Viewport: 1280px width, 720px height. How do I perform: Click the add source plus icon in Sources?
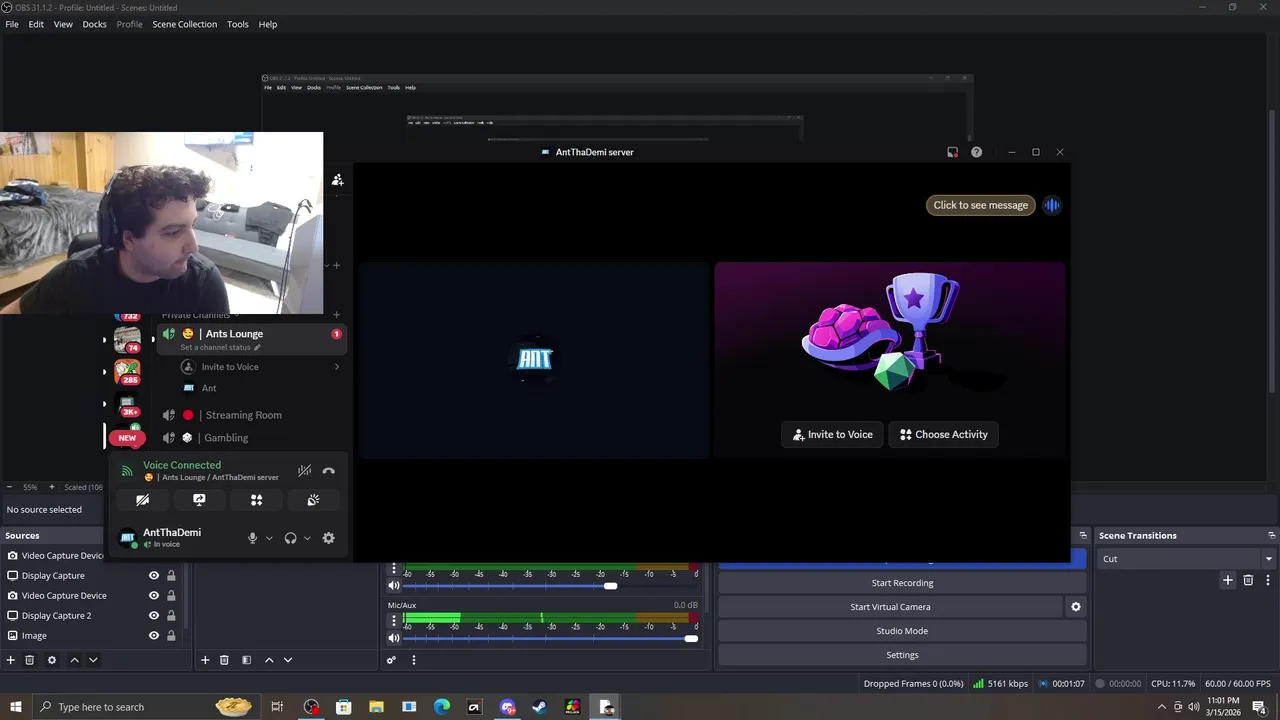pyautogui.click(x=11, y=660)
